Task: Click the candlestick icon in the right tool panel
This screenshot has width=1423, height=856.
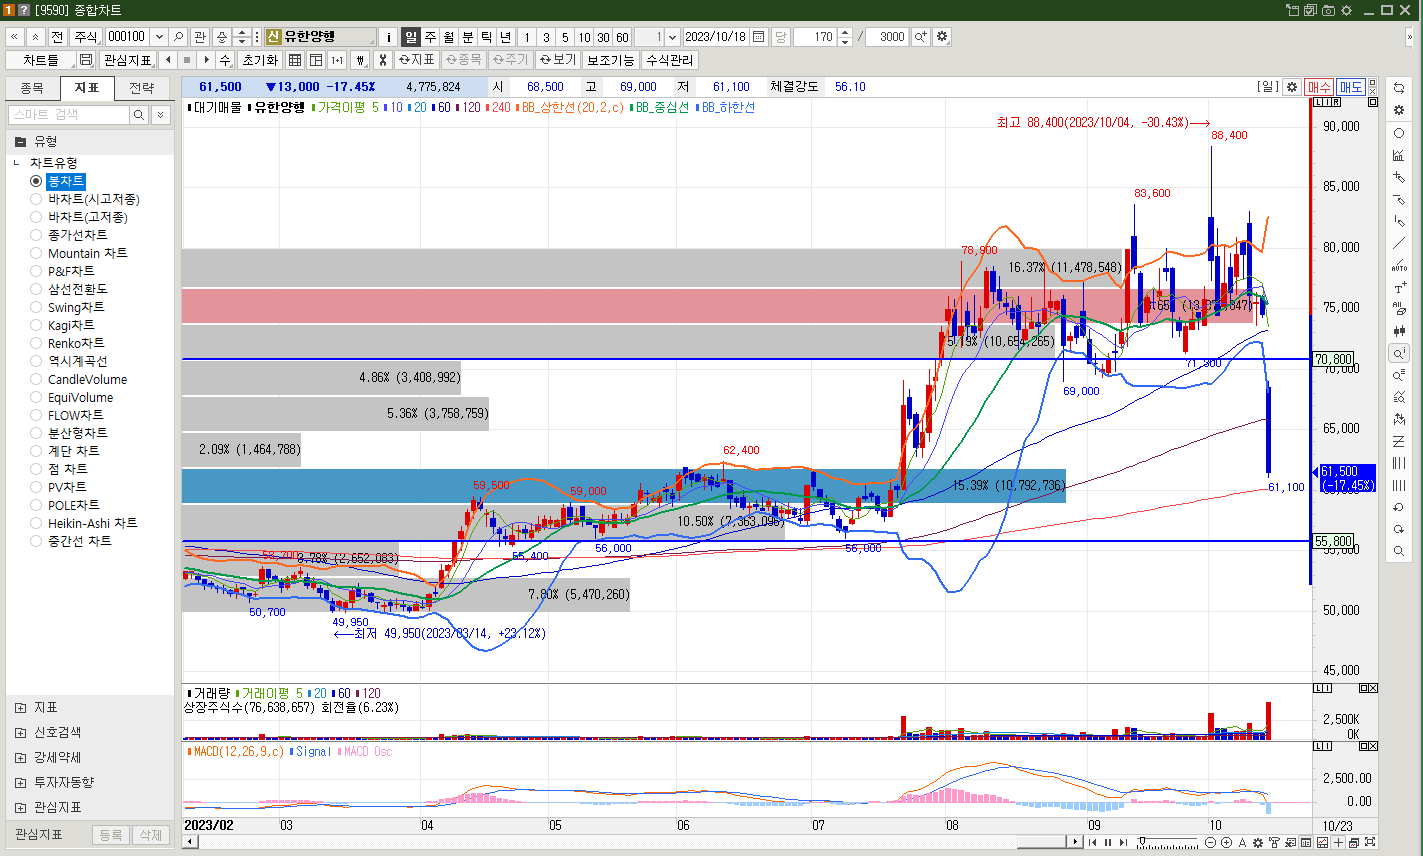Action: (1399, 331)
